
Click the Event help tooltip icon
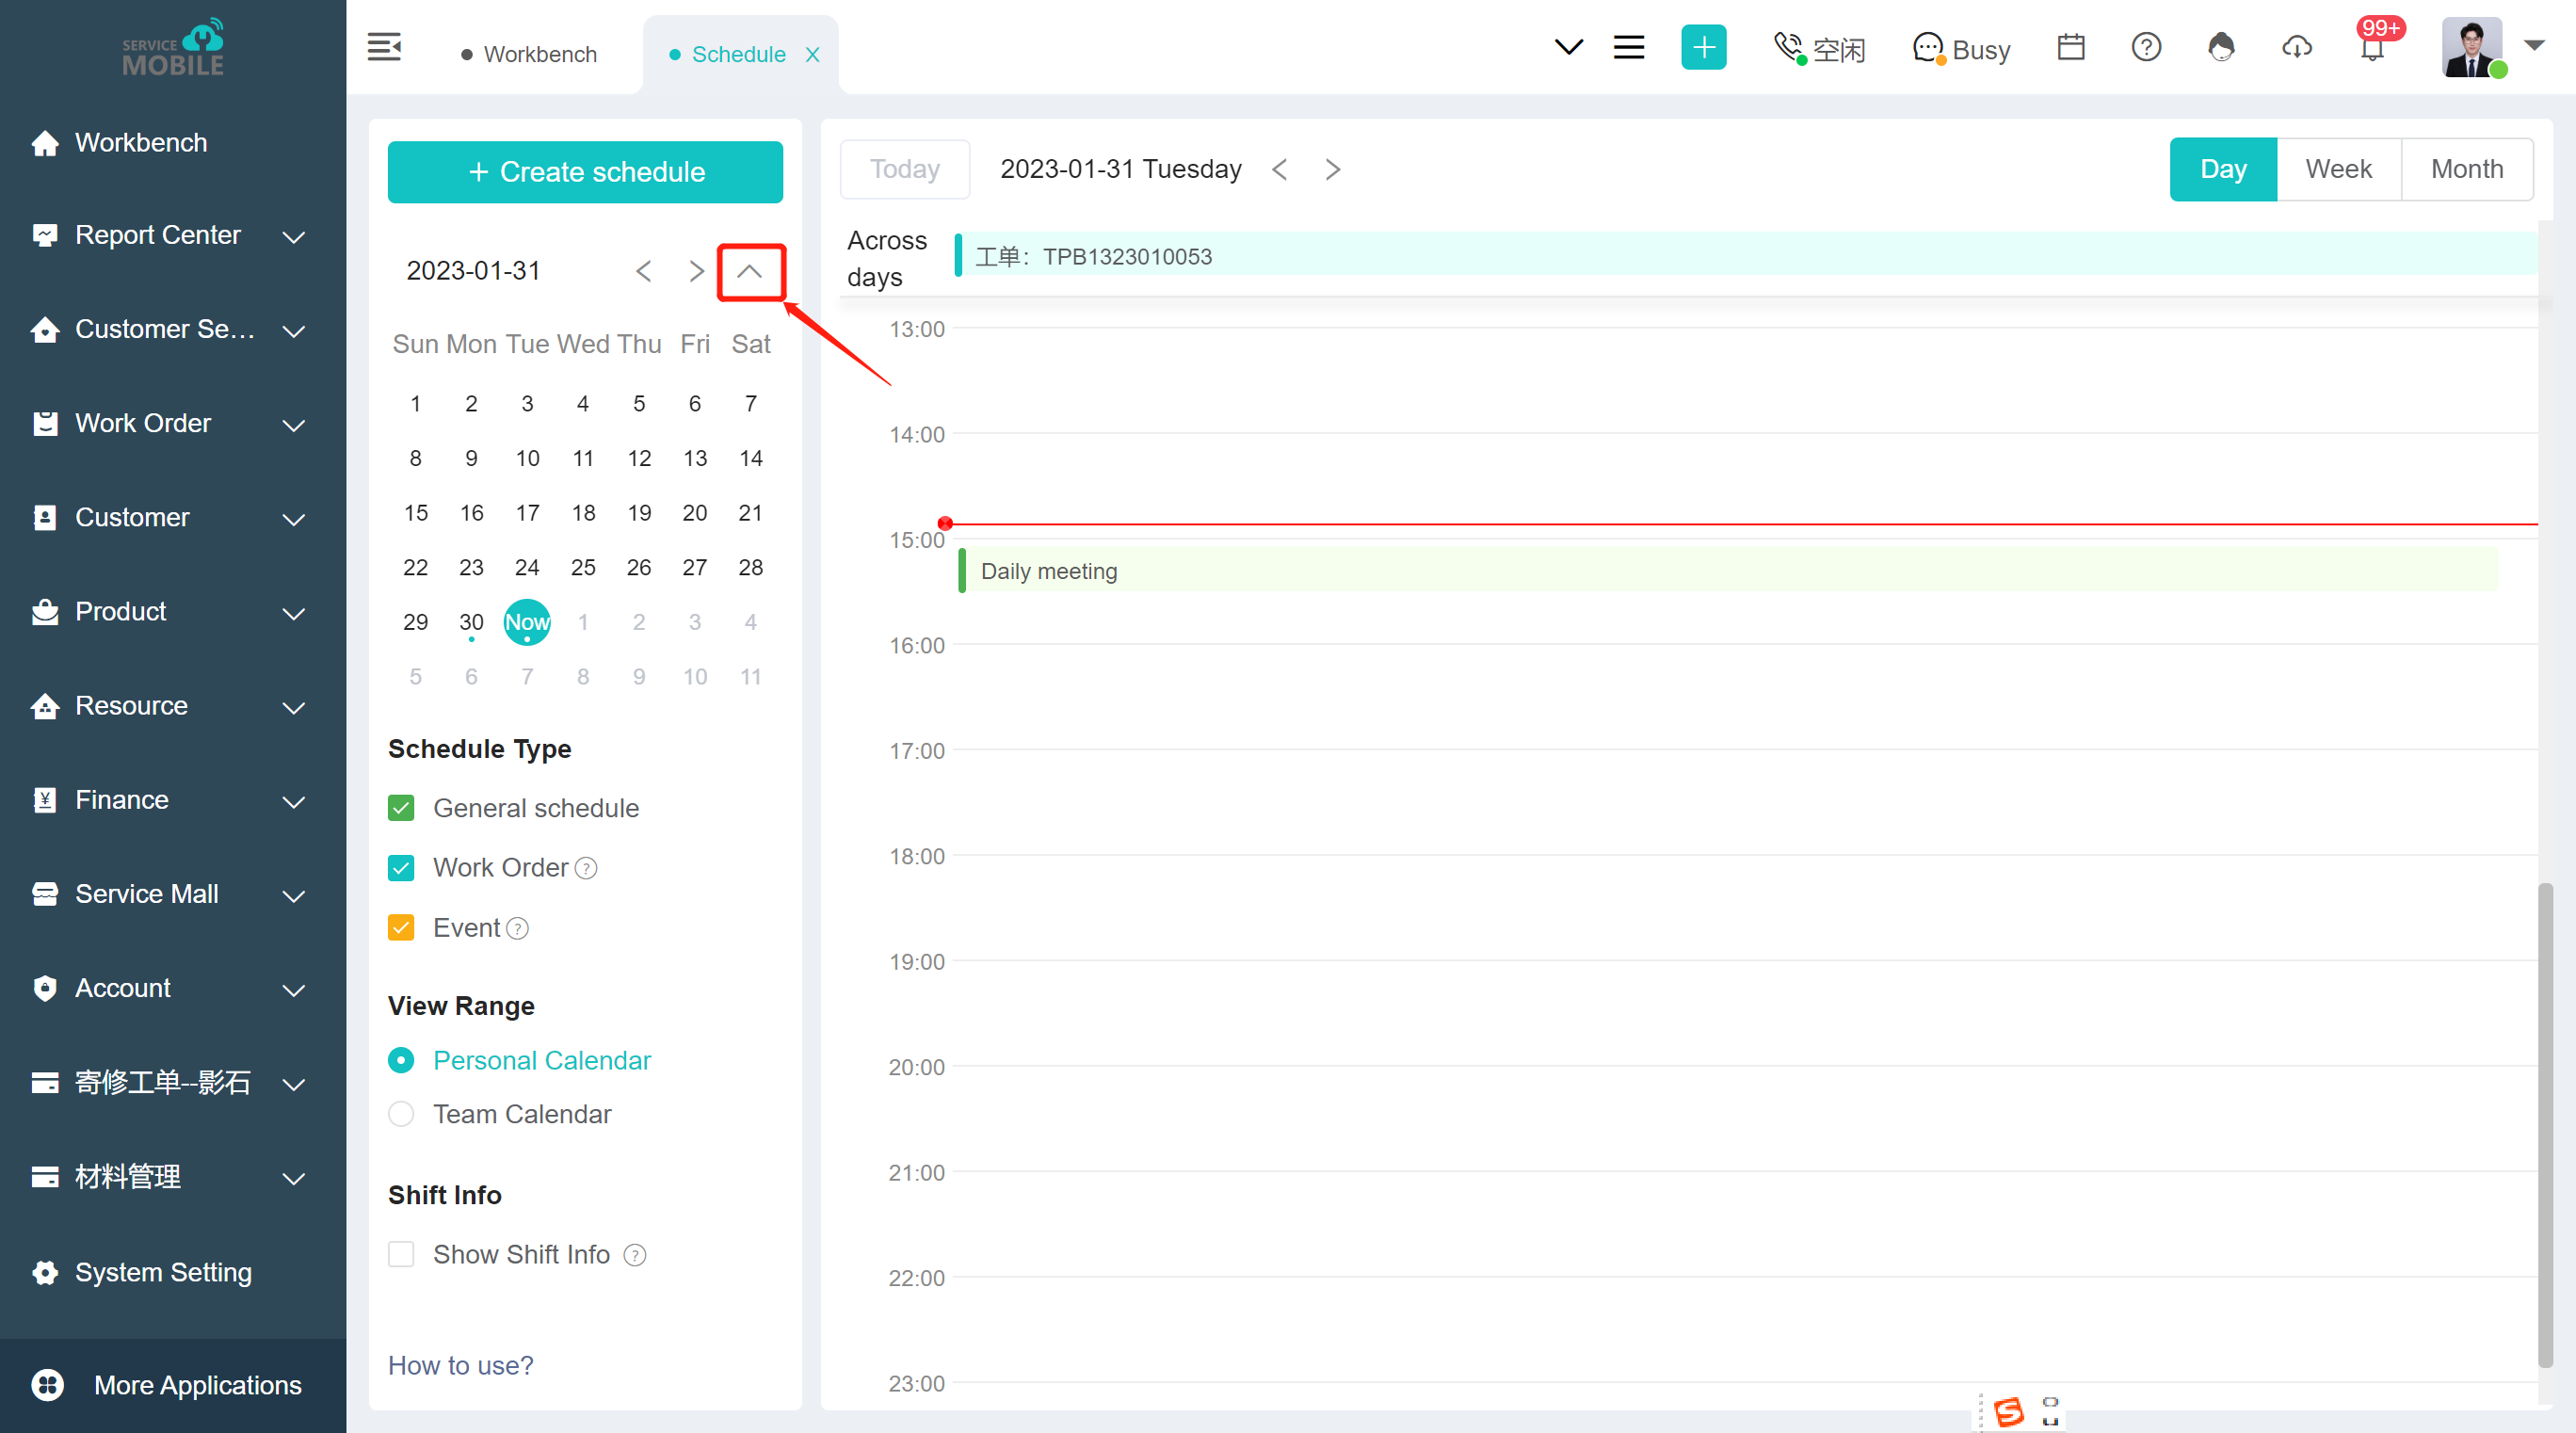[x=517, y=928]
